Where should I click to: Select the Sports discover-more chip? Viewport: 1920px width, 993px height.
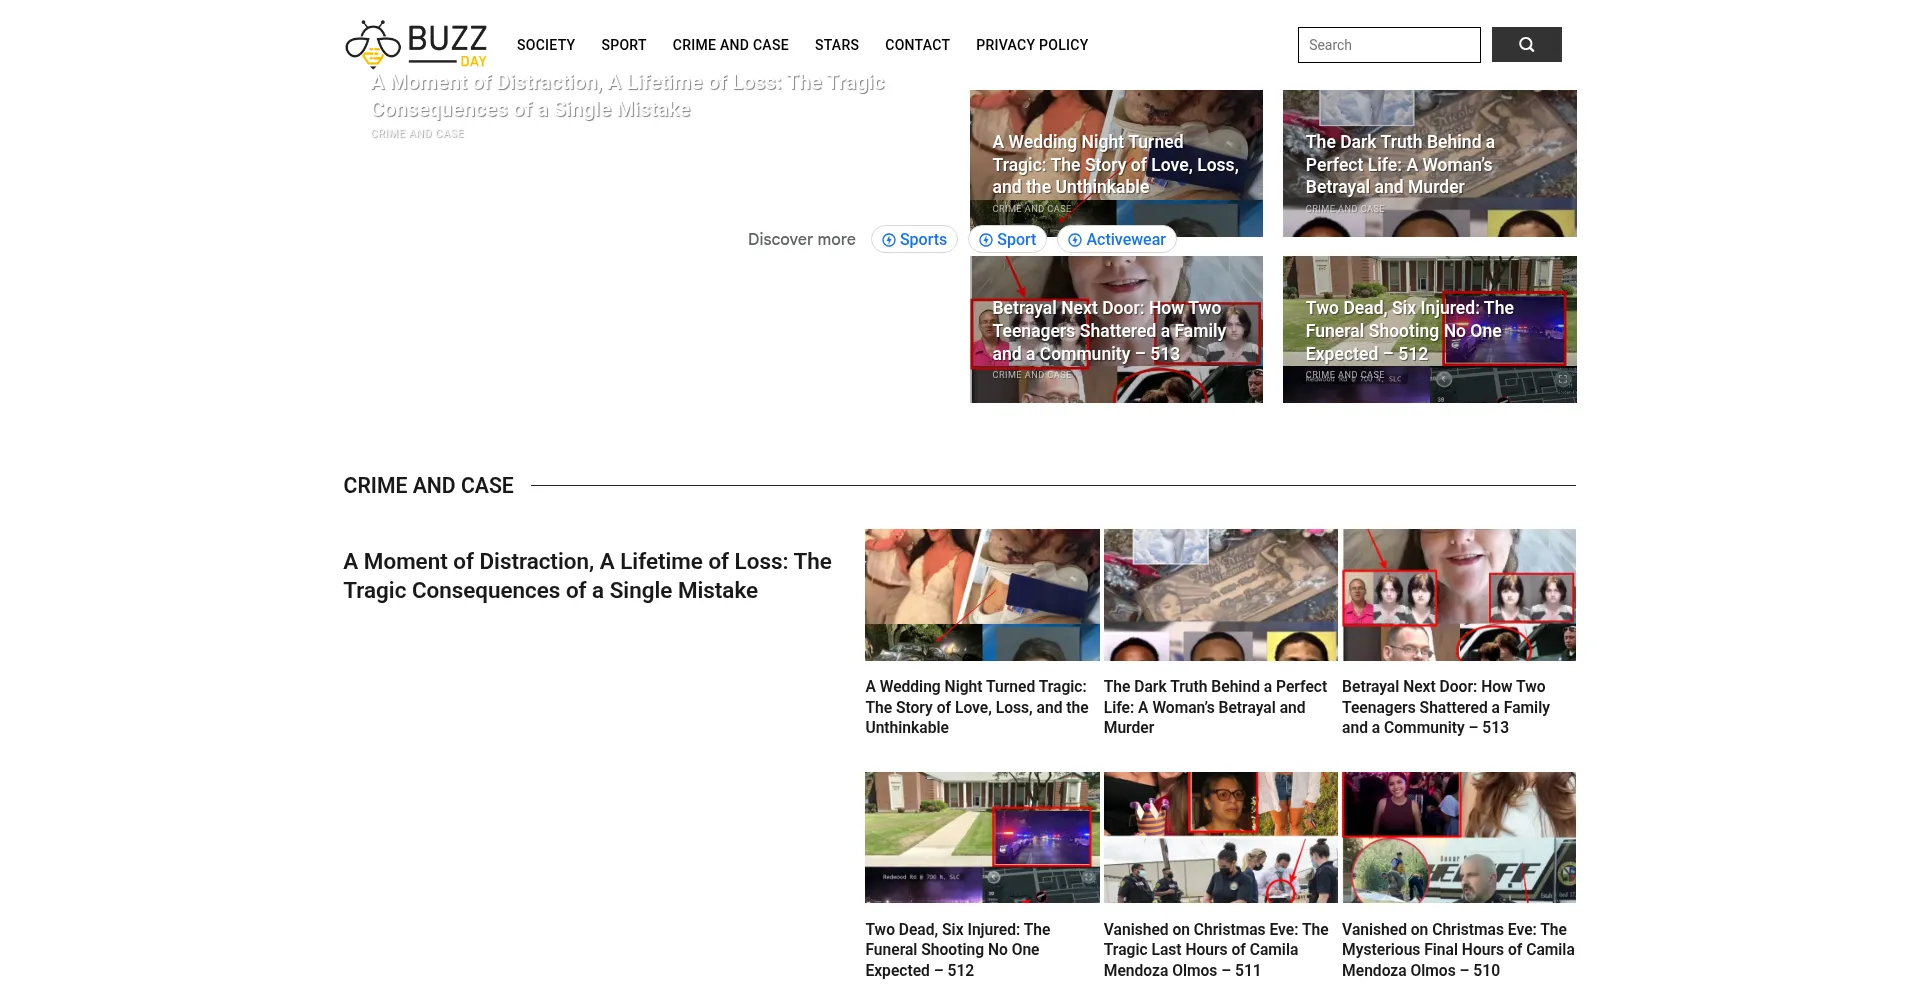(x=914, y=240)
